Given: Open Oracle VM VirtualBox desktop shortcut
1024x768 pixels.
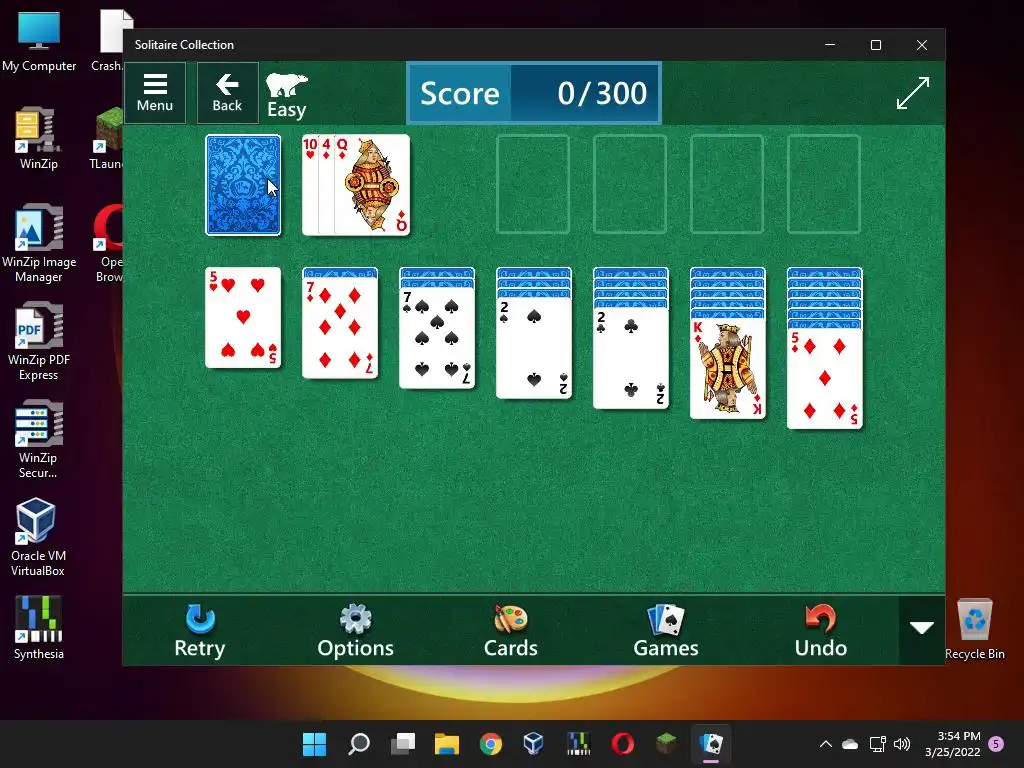Looking at the screenshot, I should (x=39, y=537).
